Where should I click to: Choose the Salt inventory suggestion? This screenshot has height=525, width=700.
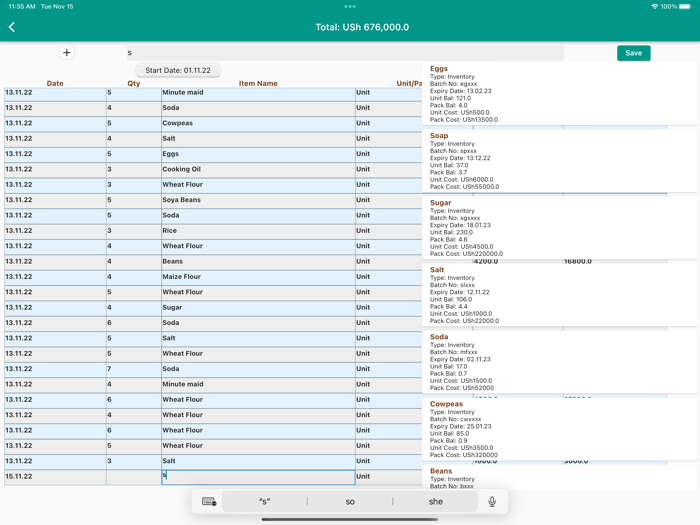559,295
